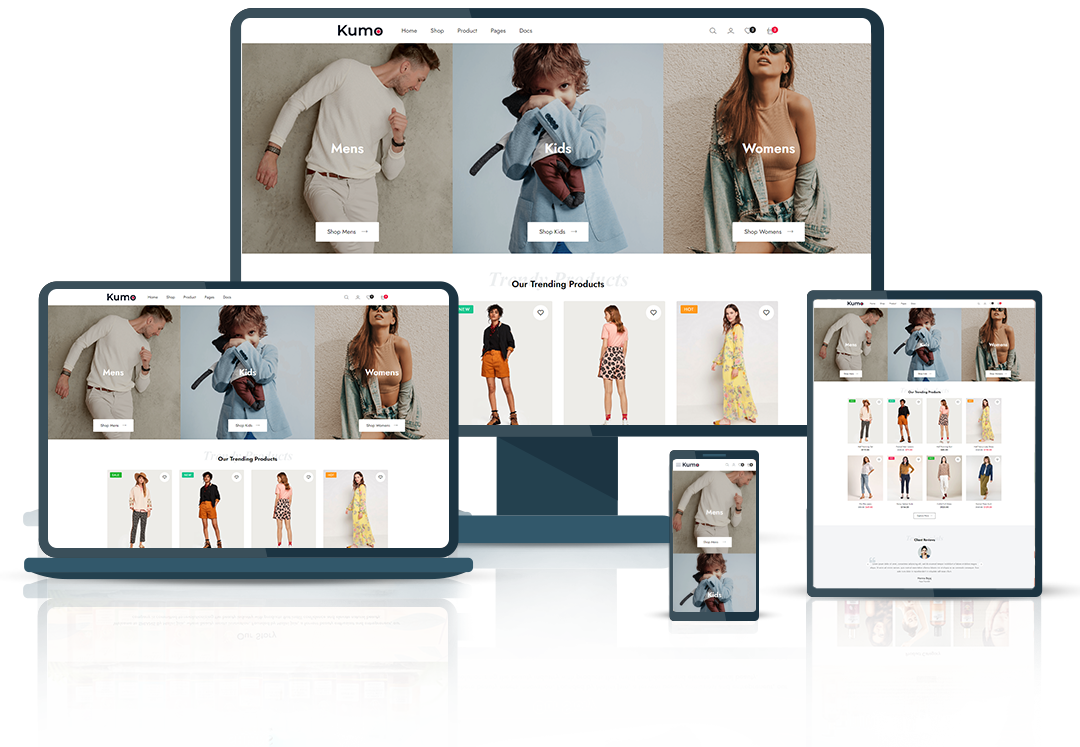Expand the Shop menu in the desktop navigation
This screenshot has width=1080, height=747.
[x=437, y=31]
